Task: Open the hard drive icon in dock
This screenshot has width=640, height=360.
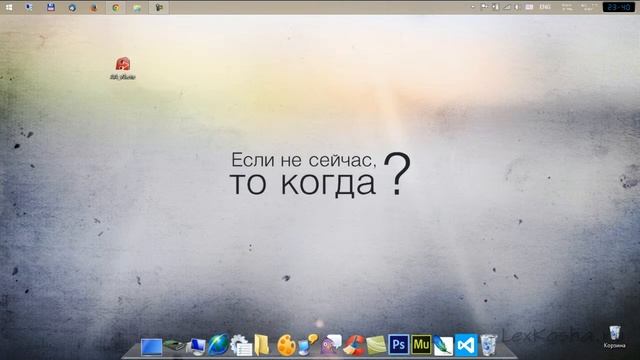Action: point(174,346)
